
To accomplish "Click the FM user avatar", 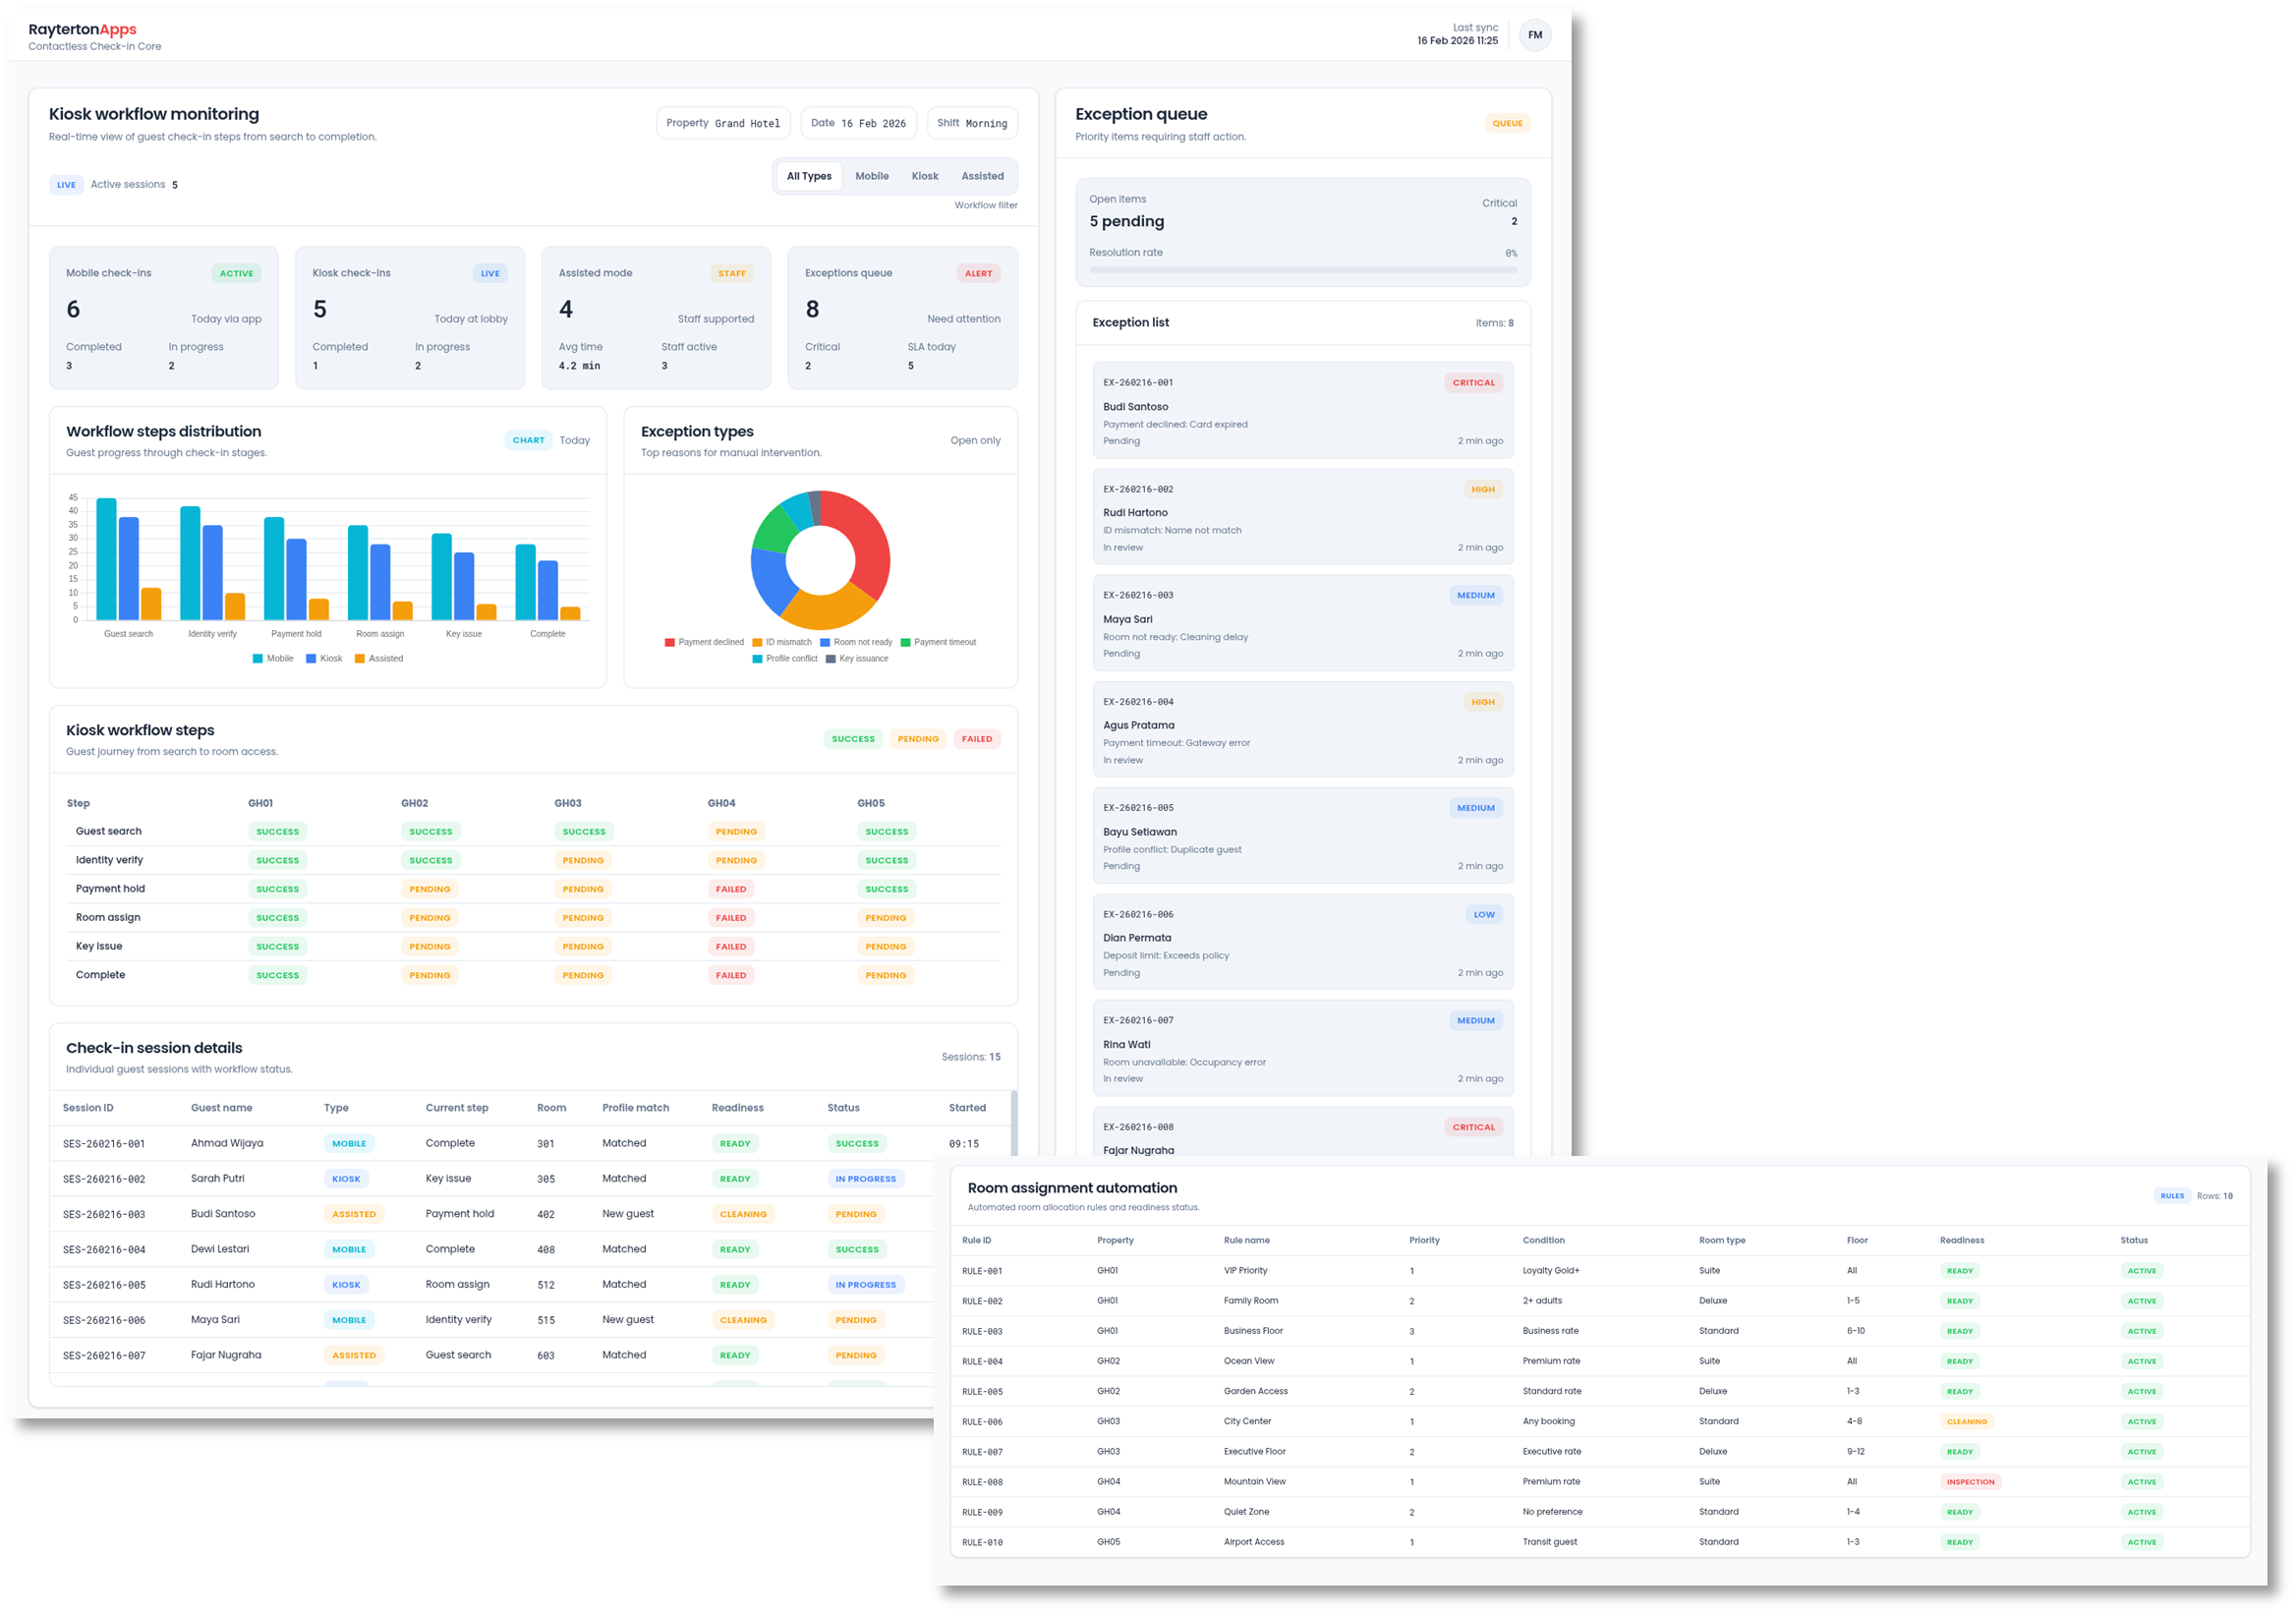I will coord(1534,35).
